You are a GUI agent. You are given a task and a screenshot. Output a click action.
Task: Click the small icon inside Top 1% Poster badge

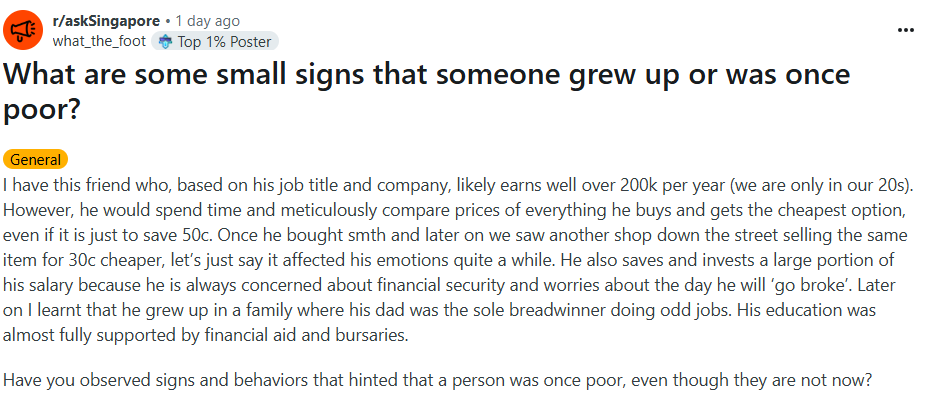pos(166,42)
